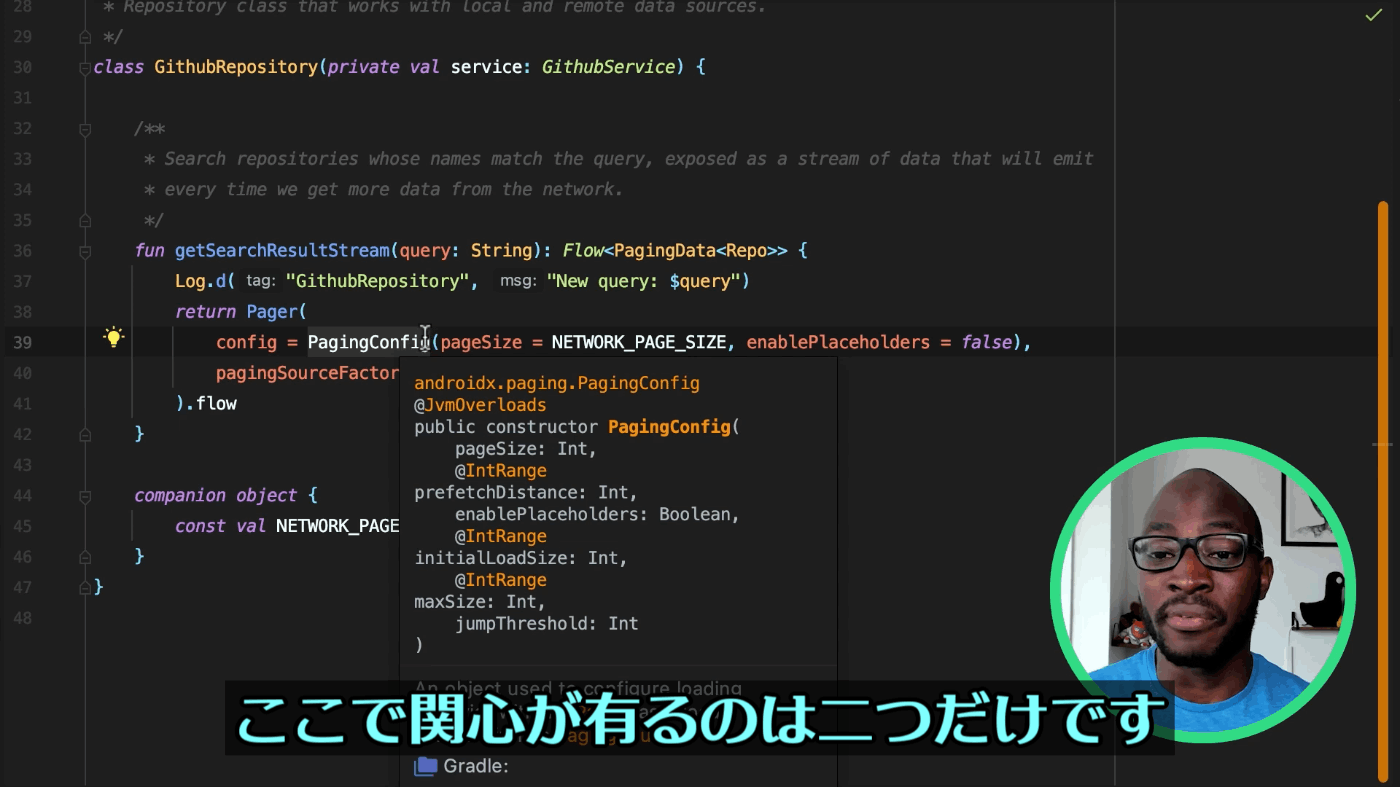1400x787 pixels.
Task: Click the .flow call on line 41
Action: point(211,404)
